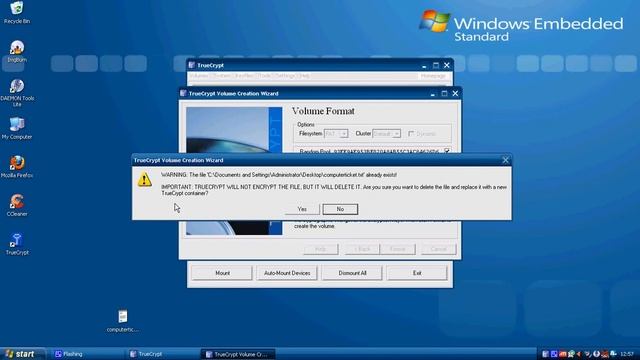Screen dimensions: 640x360
Task: Toggle the Random Pool display checkbox
Action: point(447,151)
